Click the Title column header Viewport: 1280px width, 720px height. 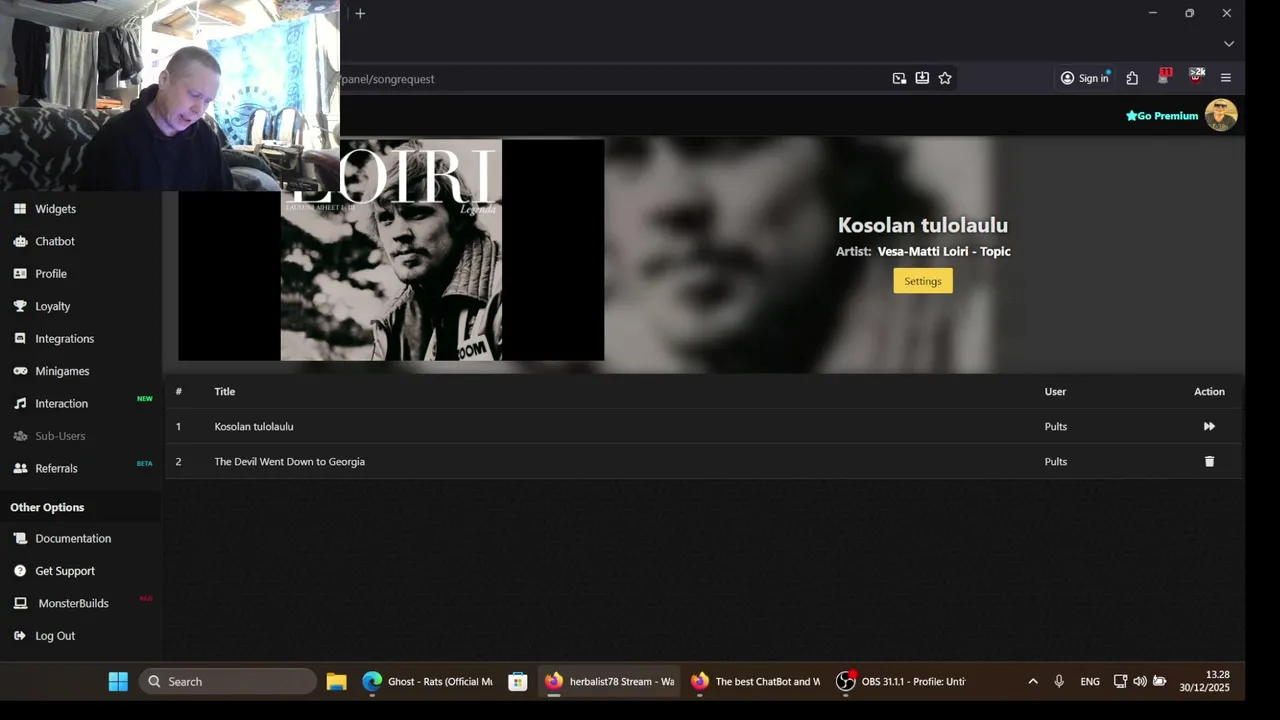pyautogui.click(x=225, y=391)
